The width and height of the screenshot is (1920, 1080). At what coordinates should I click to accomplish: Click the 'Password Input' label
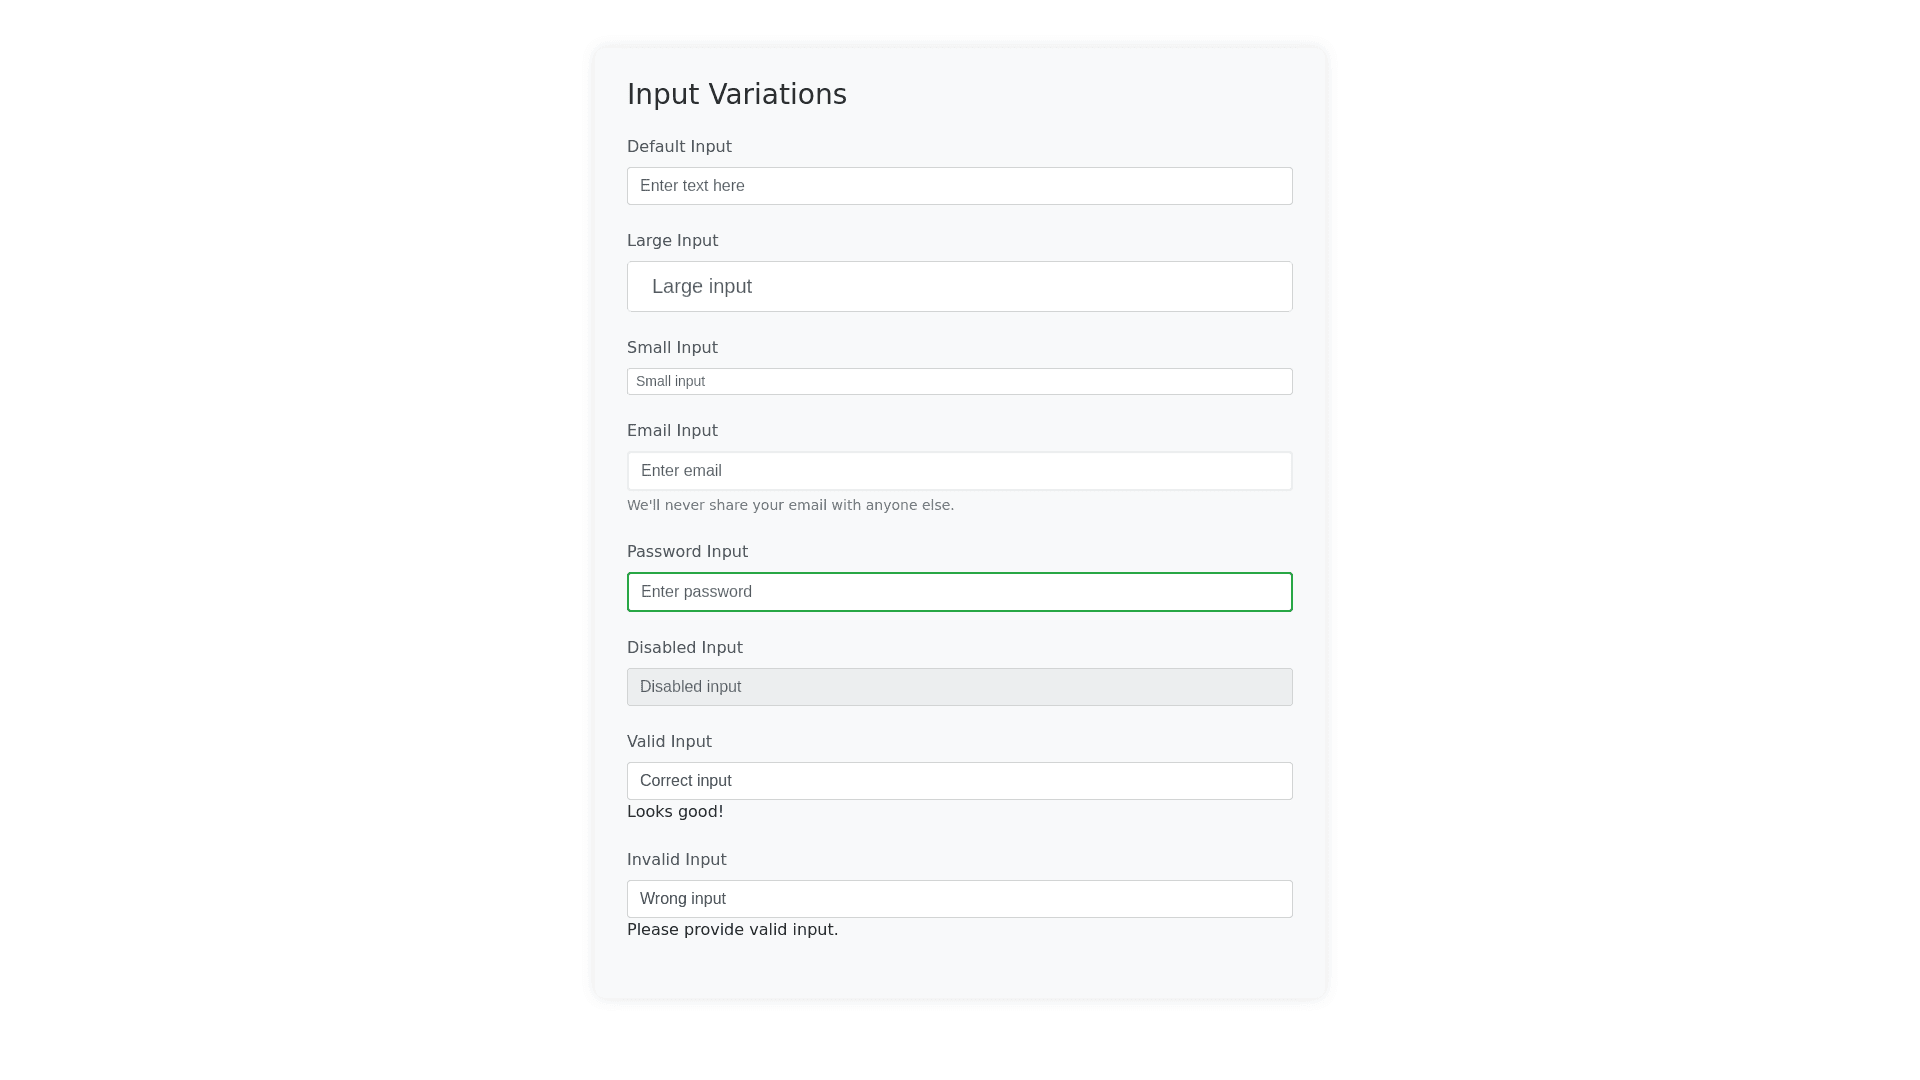687,552
